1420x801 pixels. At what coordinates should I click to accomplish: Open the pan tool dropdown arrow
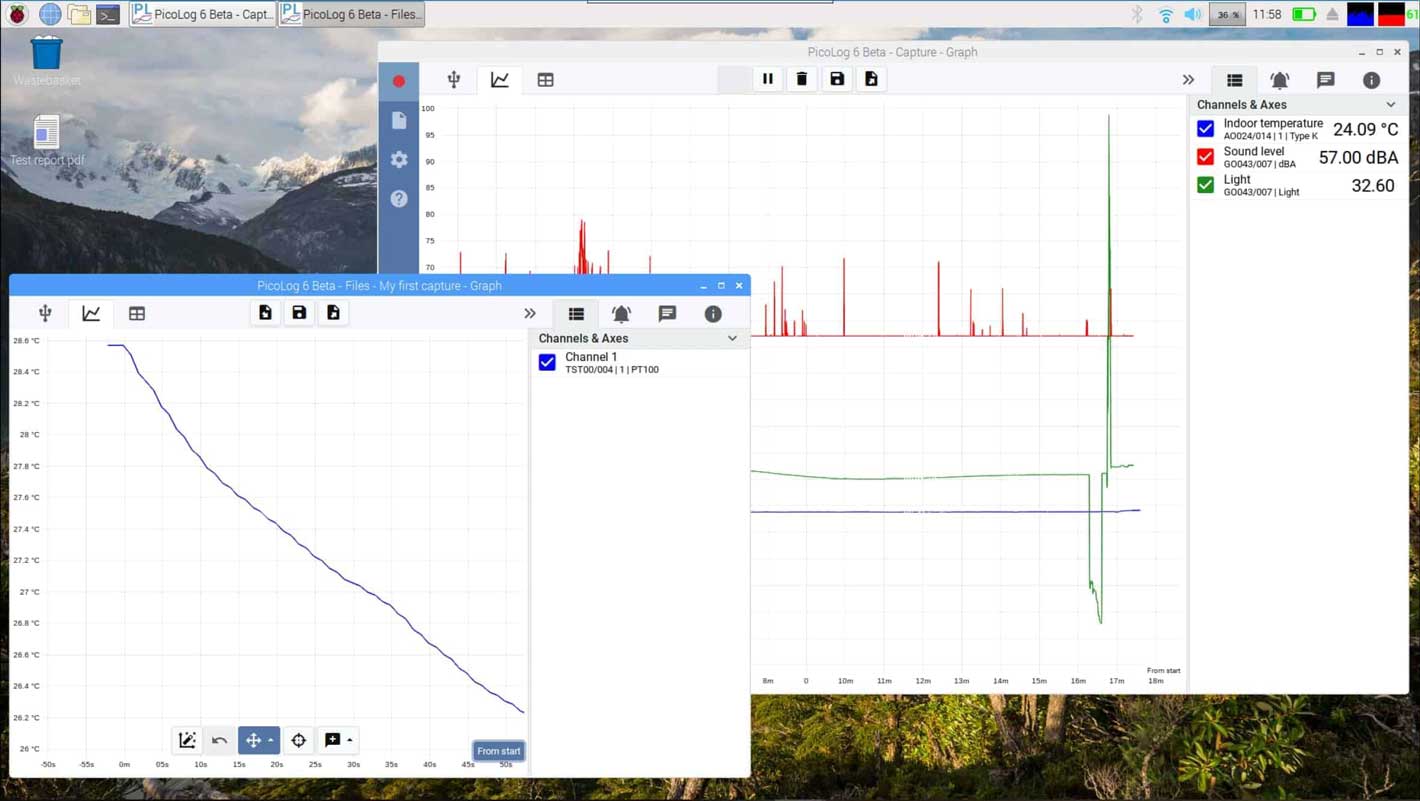click(x=271, y=741)
